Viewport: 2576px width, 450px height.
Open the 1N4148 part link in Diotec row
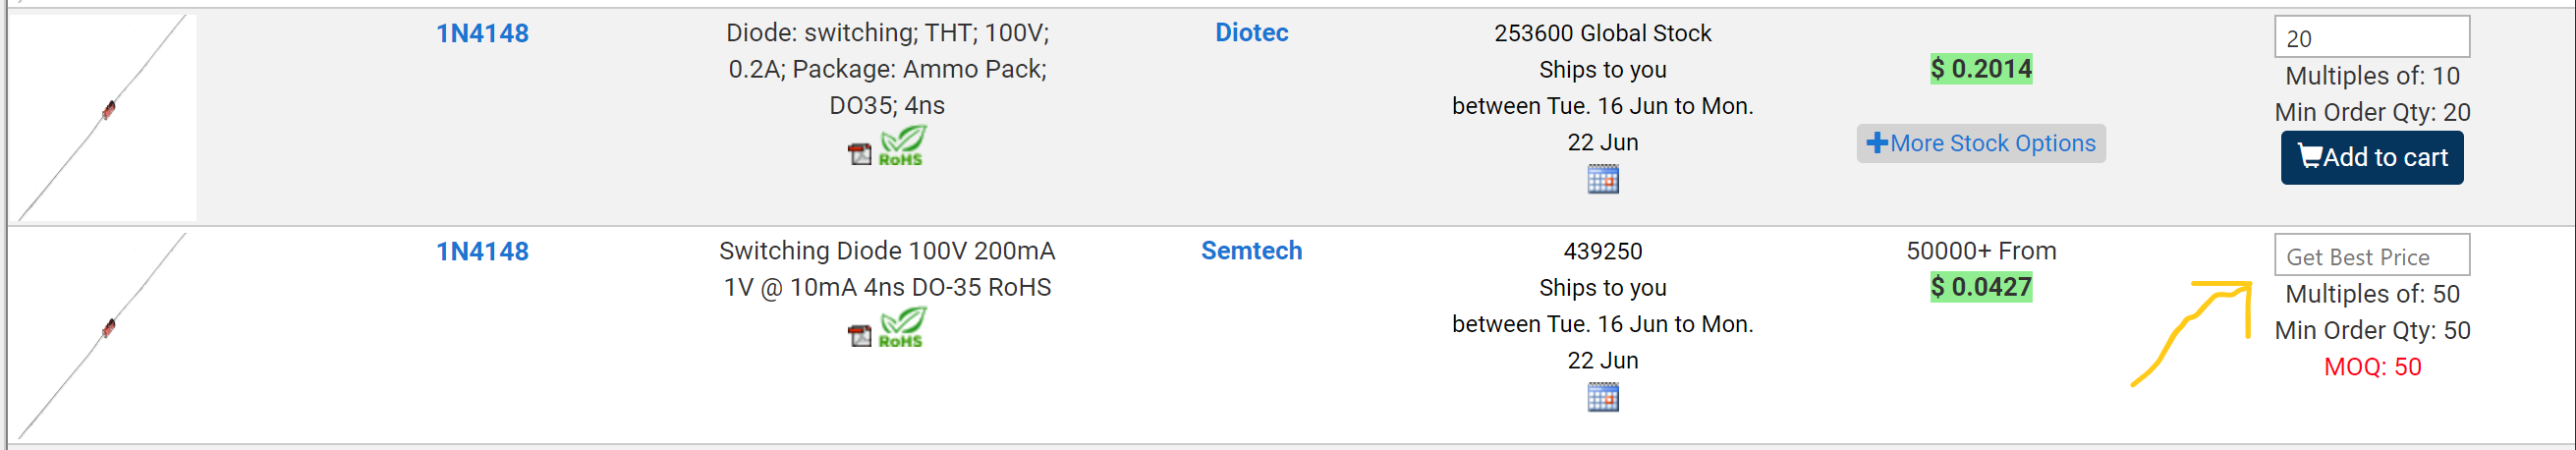point(482,34)
